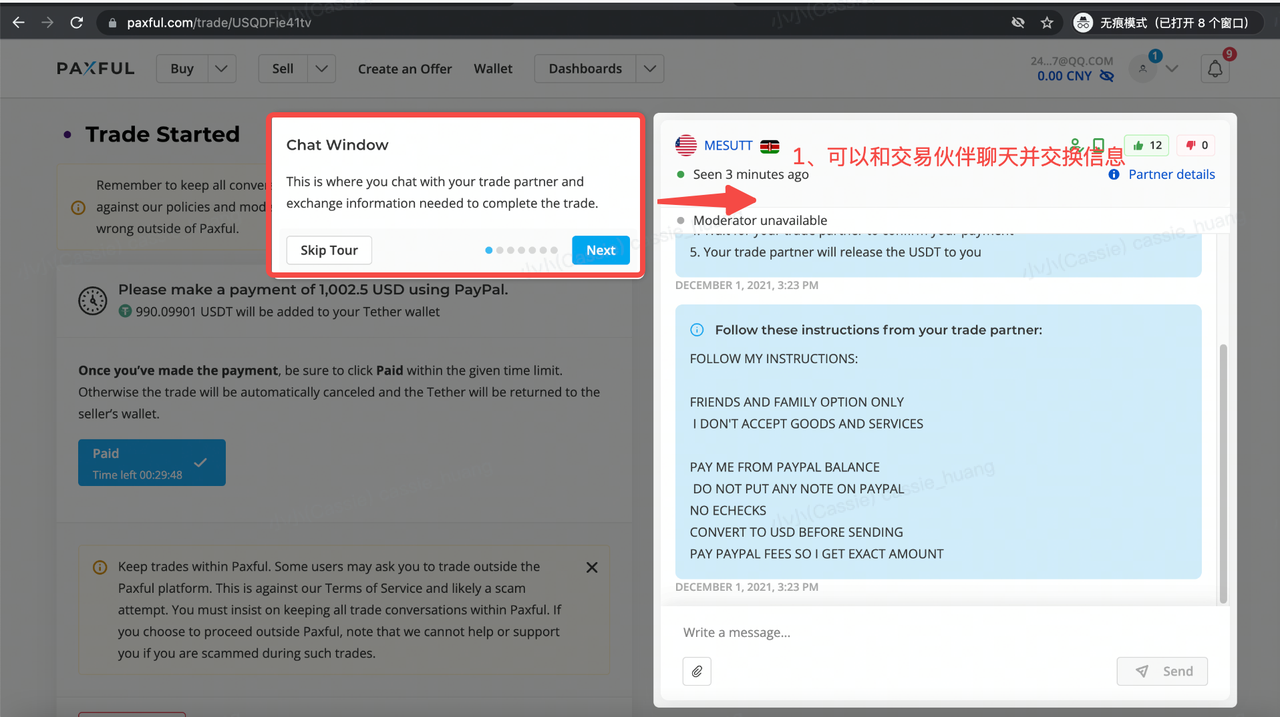Image resolution: width=1280 pixels, height=717 pixels.
Task: Expand the account menu chevron
Action: point(1172,69)
